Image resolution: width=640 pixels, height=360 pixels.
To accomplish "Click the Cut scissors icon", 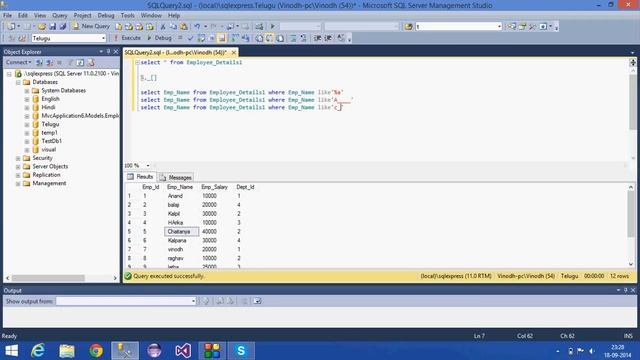I will click(x=163, y=27).
